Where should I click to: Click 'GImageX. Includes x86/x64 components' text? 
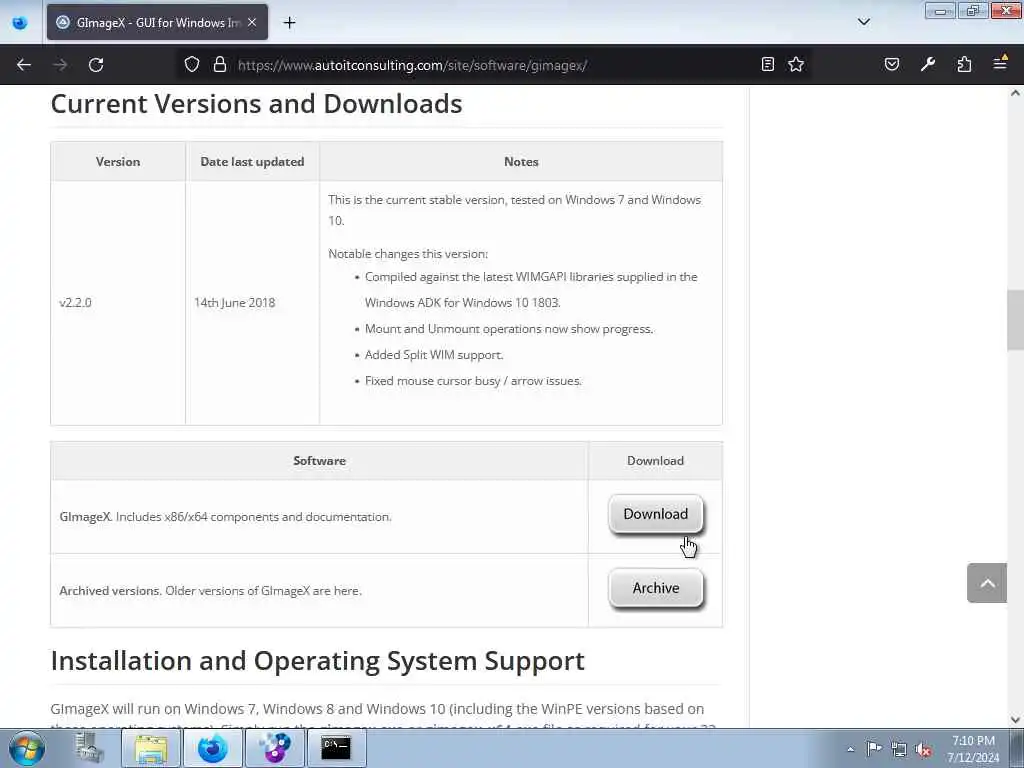pos(225,517)
